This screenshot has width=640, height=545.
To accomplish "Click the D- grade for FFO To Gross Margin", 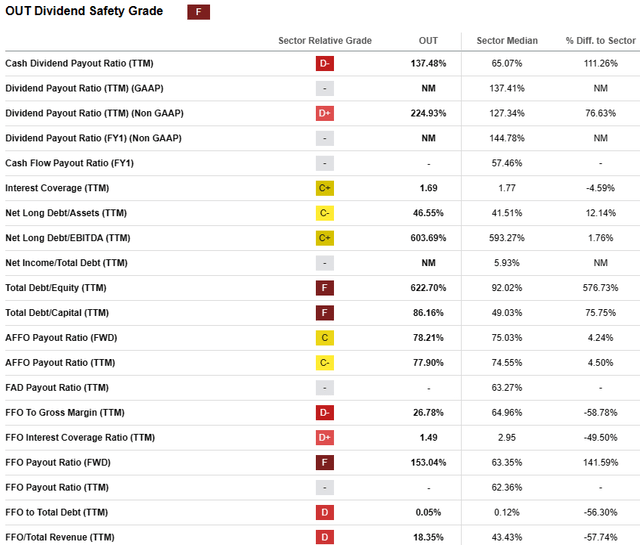I will click(x=324, y=412).
